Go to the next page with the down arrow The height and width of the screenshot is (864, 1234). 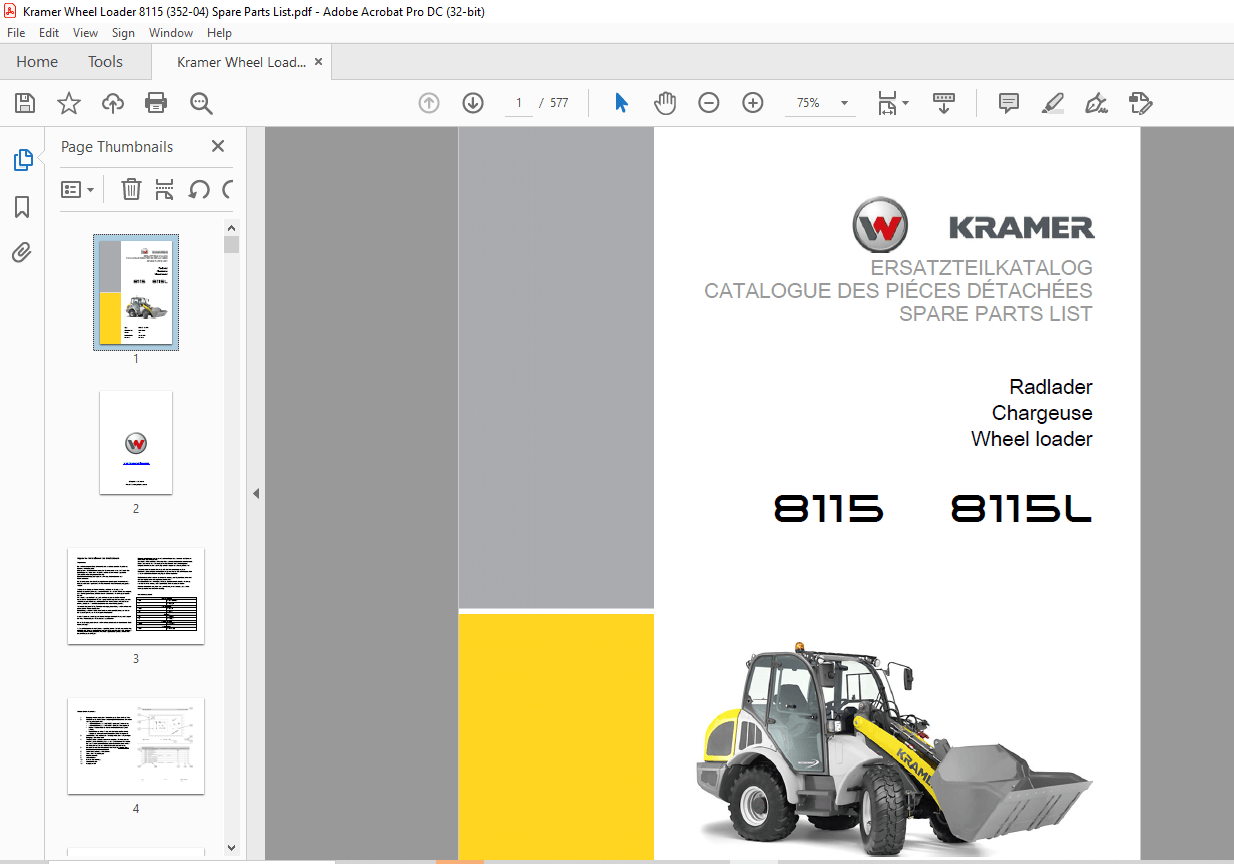point(472,103)
